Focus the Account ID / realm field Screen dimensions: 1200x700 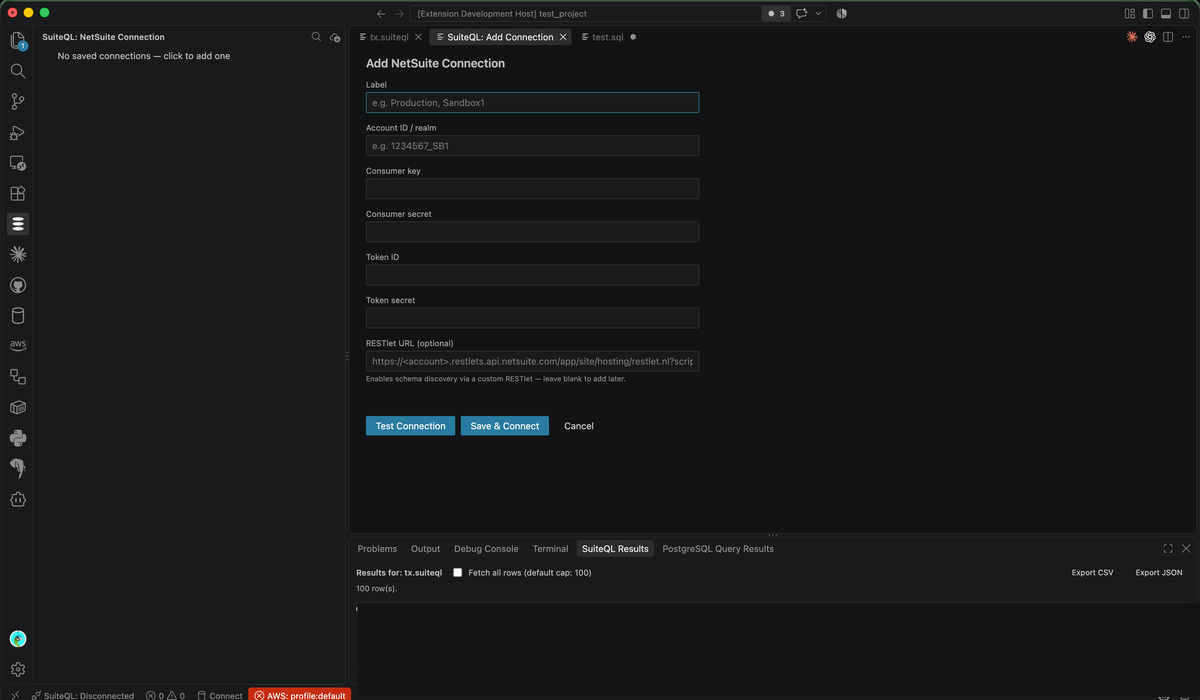pos(532,145)
